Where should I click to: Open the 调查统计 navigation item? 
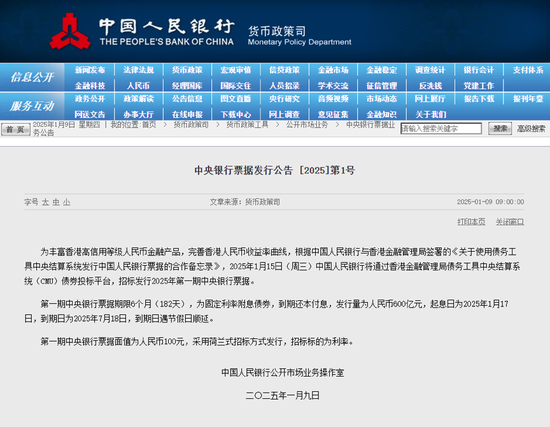tap(430, 70)
